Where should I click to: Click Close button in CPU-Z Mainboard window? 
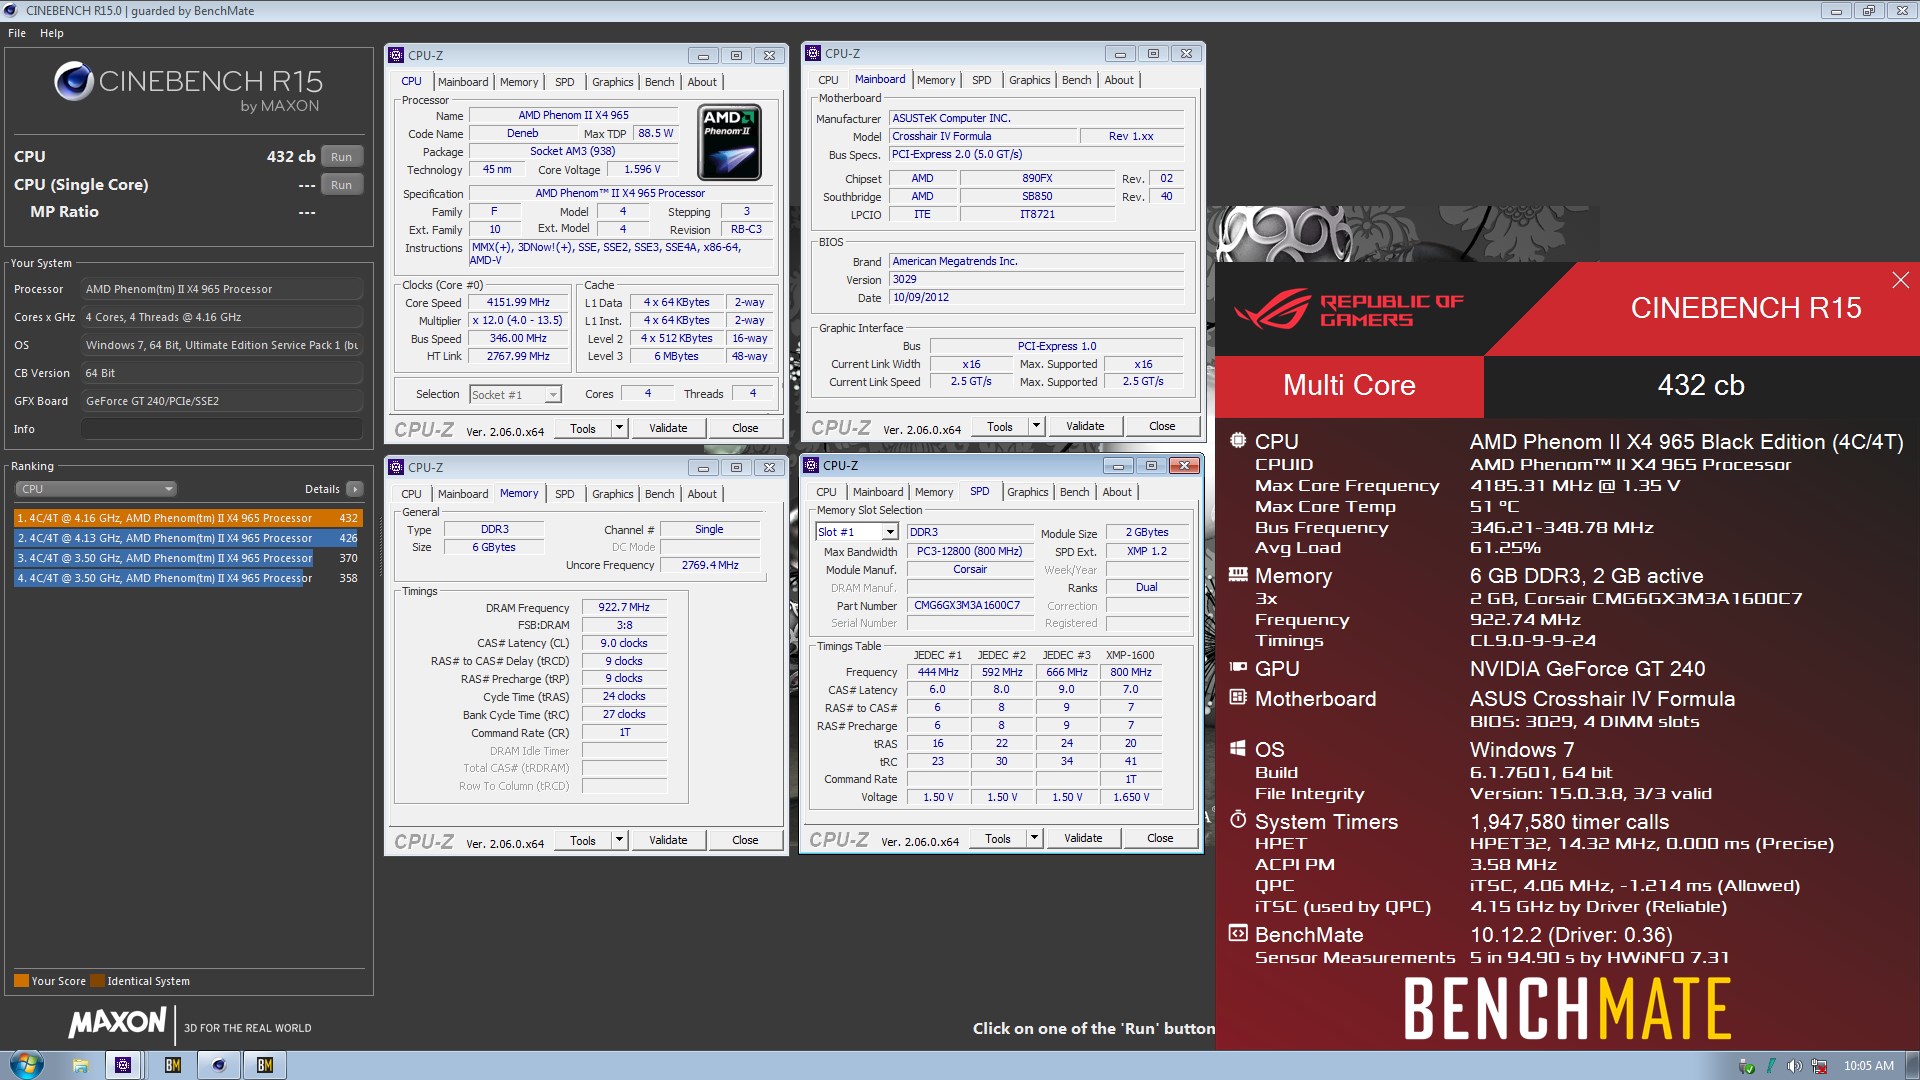[1162, 426]
